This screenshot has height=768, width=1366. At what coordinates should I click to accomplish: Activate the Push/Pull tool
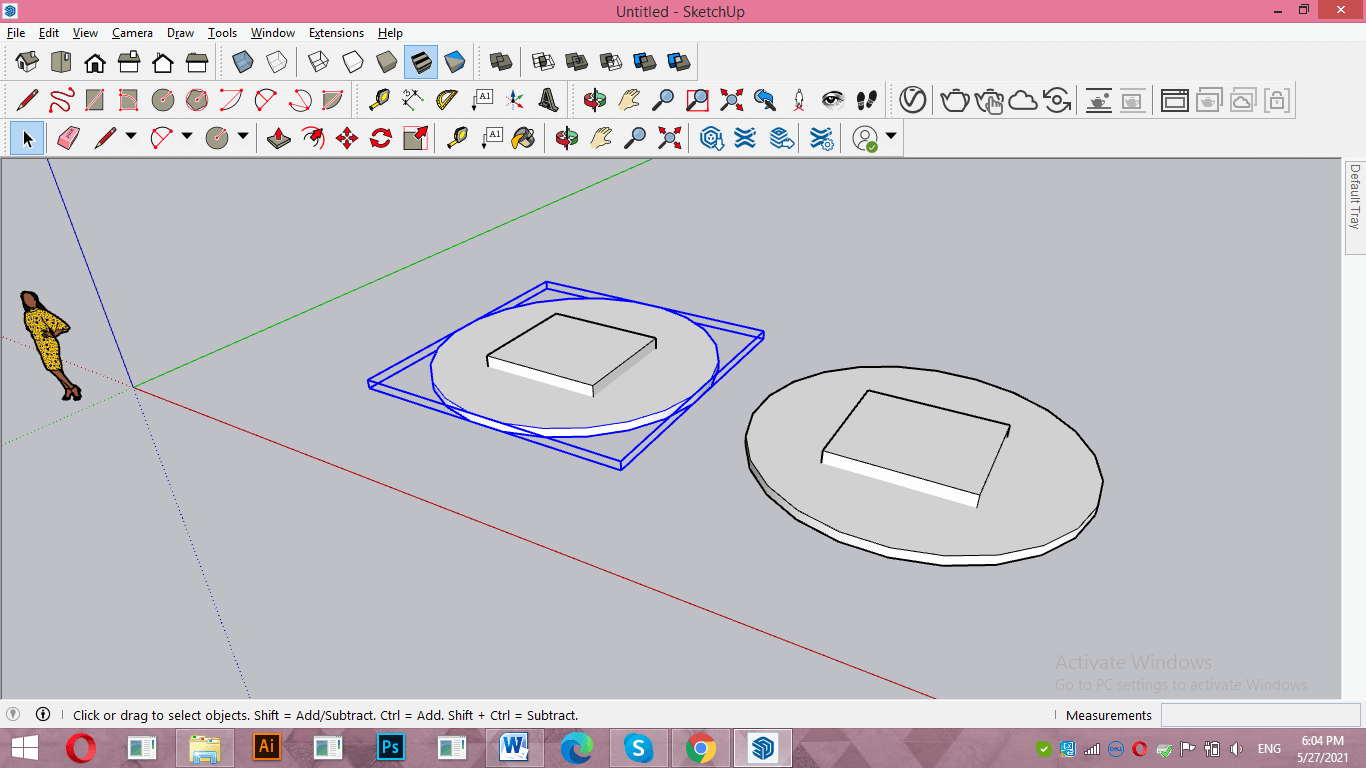(x=280, y=138)
